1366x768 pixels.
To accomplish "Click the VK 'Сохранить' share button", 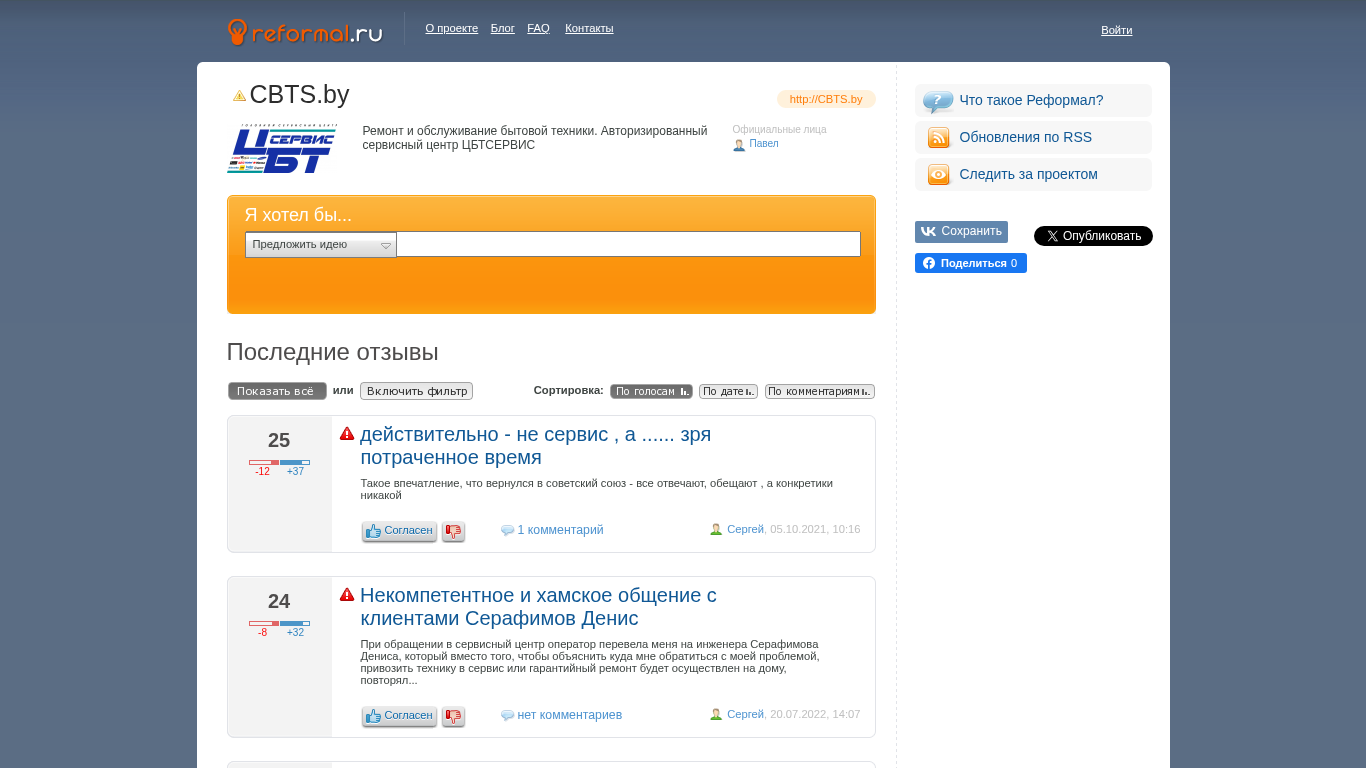I will (961, 232).
